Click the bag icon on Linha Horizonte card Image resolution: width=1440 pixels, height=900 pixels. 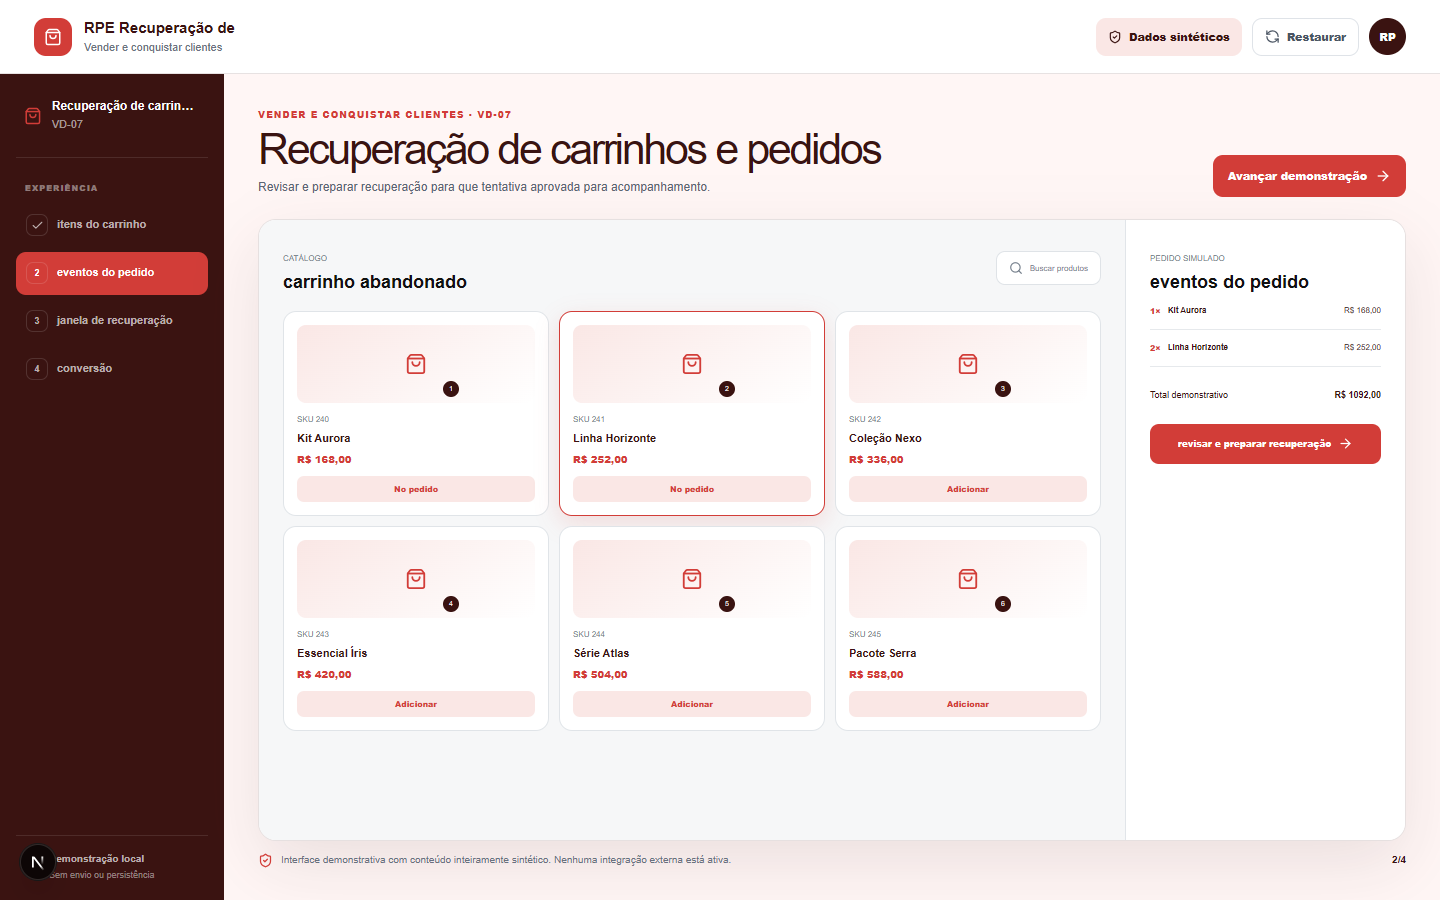[x=692, y=364]
